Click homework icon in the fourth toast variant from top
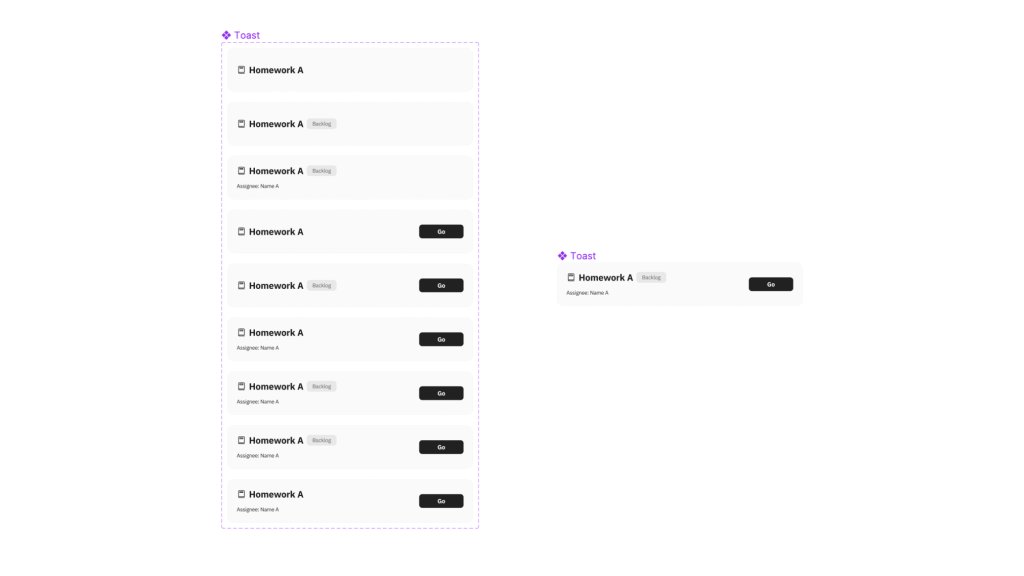Image resolution: width=1024 pixels, height=576 pixels. [241, 232]
